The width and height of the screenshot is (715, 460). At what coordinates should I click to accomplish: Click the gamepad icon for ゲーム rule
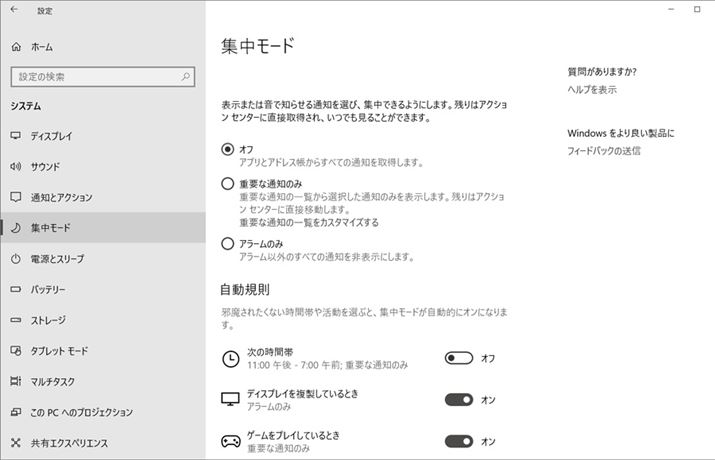click(x=230, y=441)
